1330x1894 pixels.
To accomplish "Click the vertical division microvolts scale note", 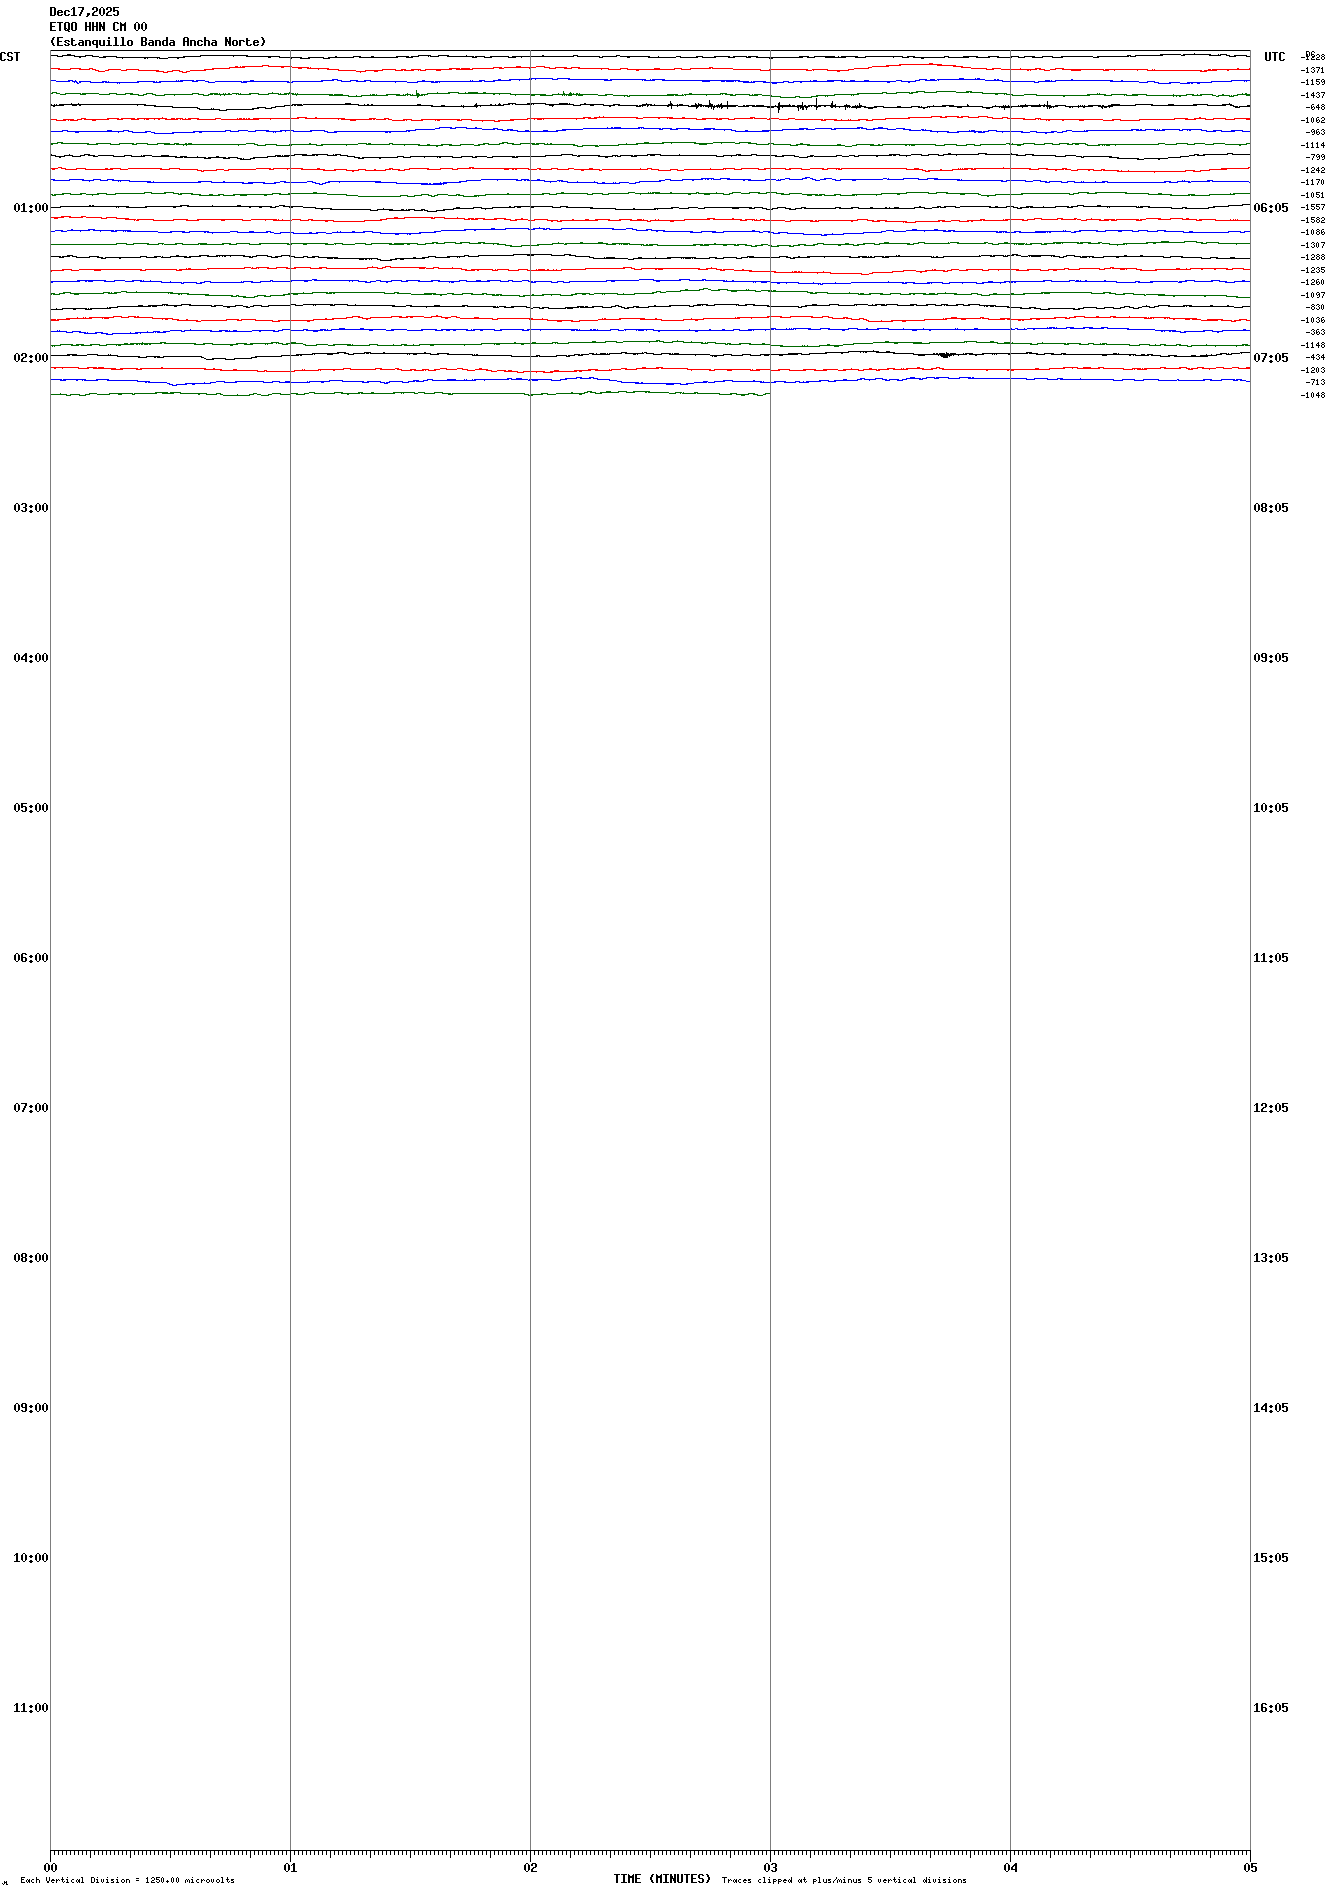I will tap(127, 1880).
